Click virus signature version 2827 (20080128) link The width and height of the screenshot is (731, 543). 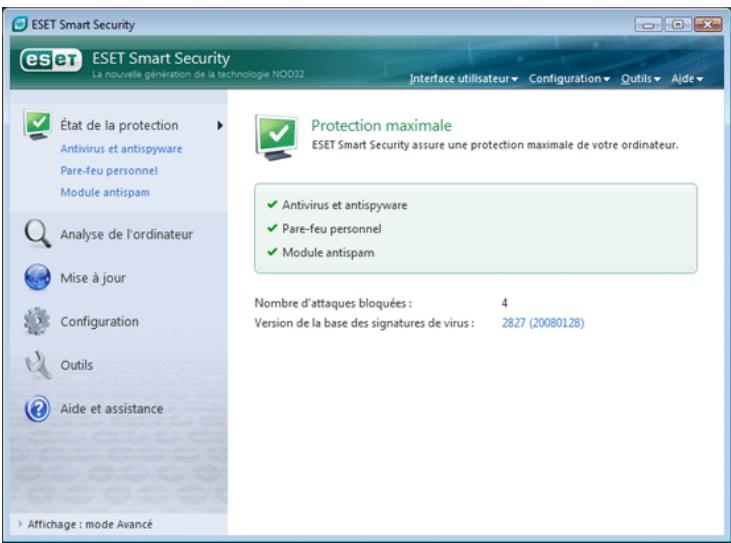coord(543,323)
